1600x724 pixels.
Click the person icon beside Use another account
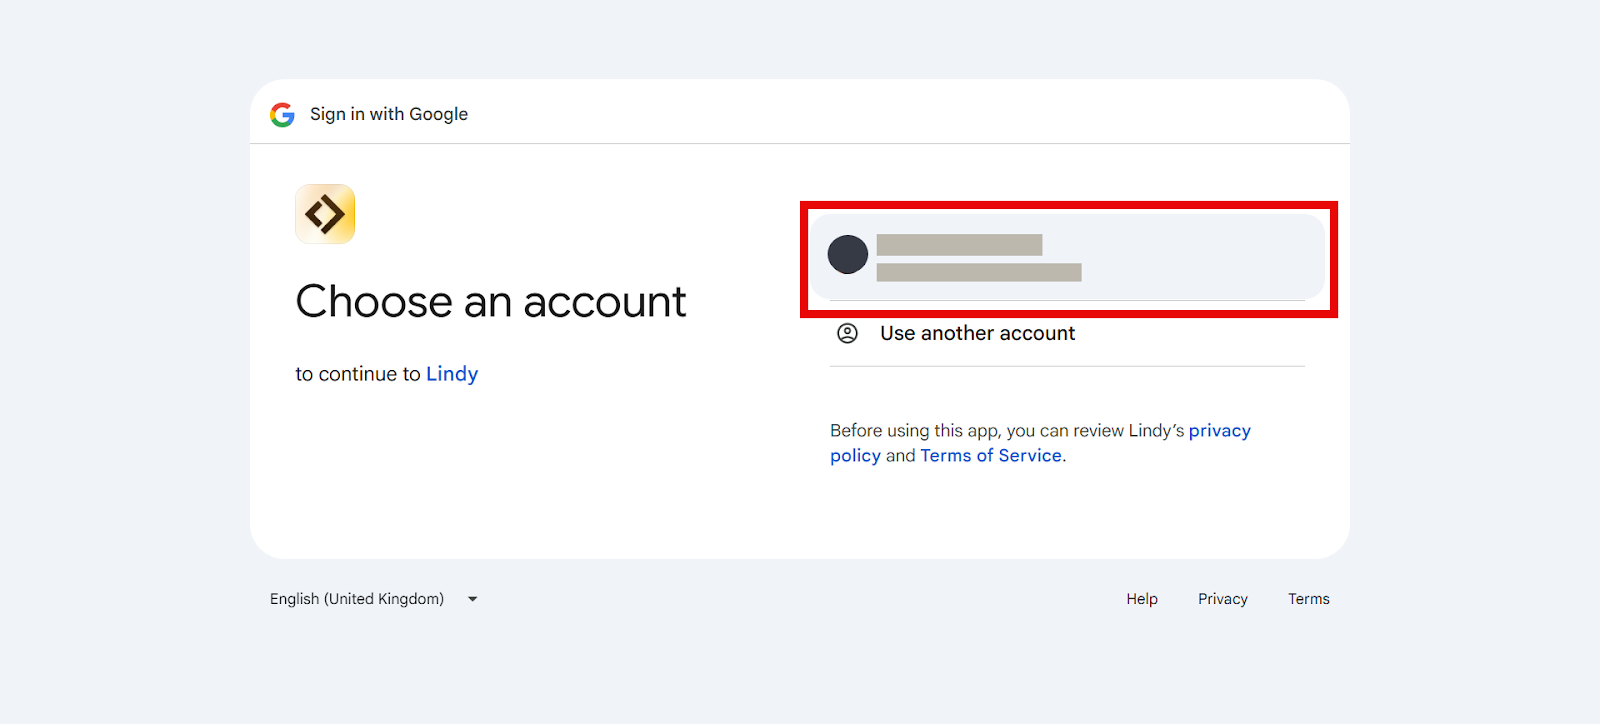point(847,333)
